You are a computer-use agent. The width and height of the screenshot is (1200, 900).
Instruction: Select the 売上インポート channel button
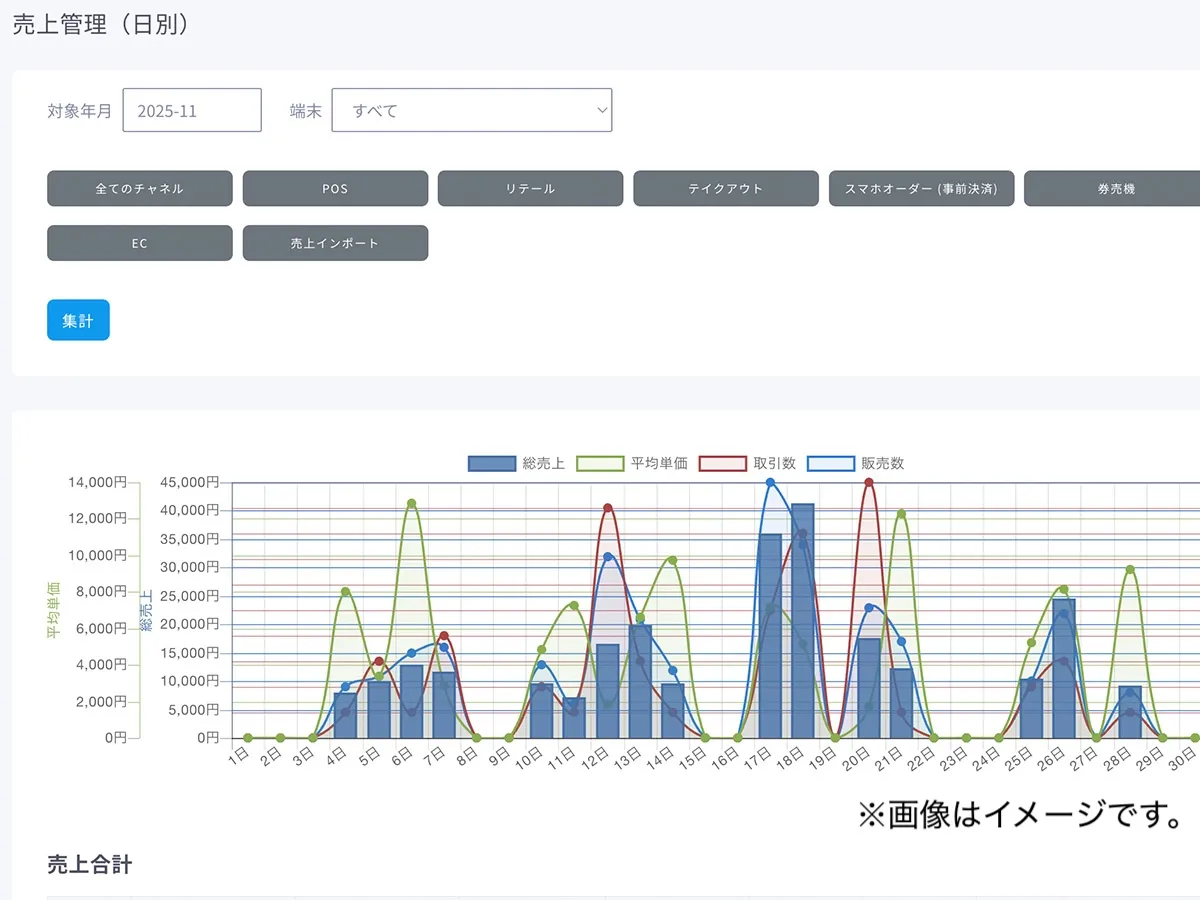point(335,243)
